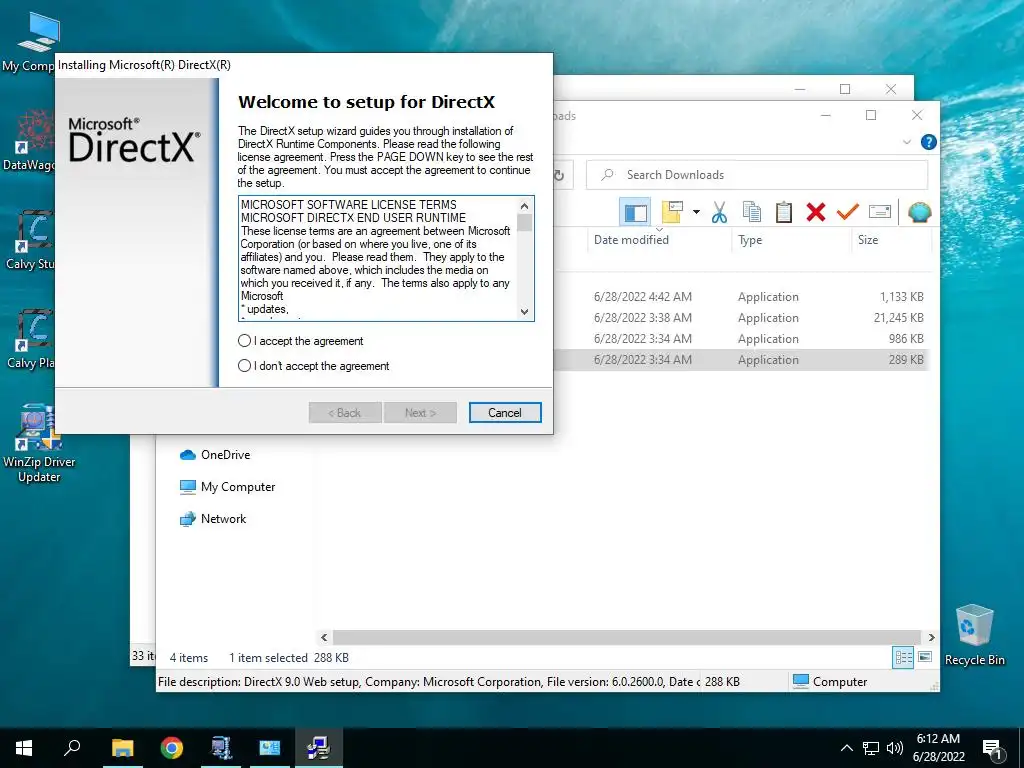1024x768 pixels.
Task: Click the disabled Next button in DirectX setup
Action: click(x=420, y=413)
